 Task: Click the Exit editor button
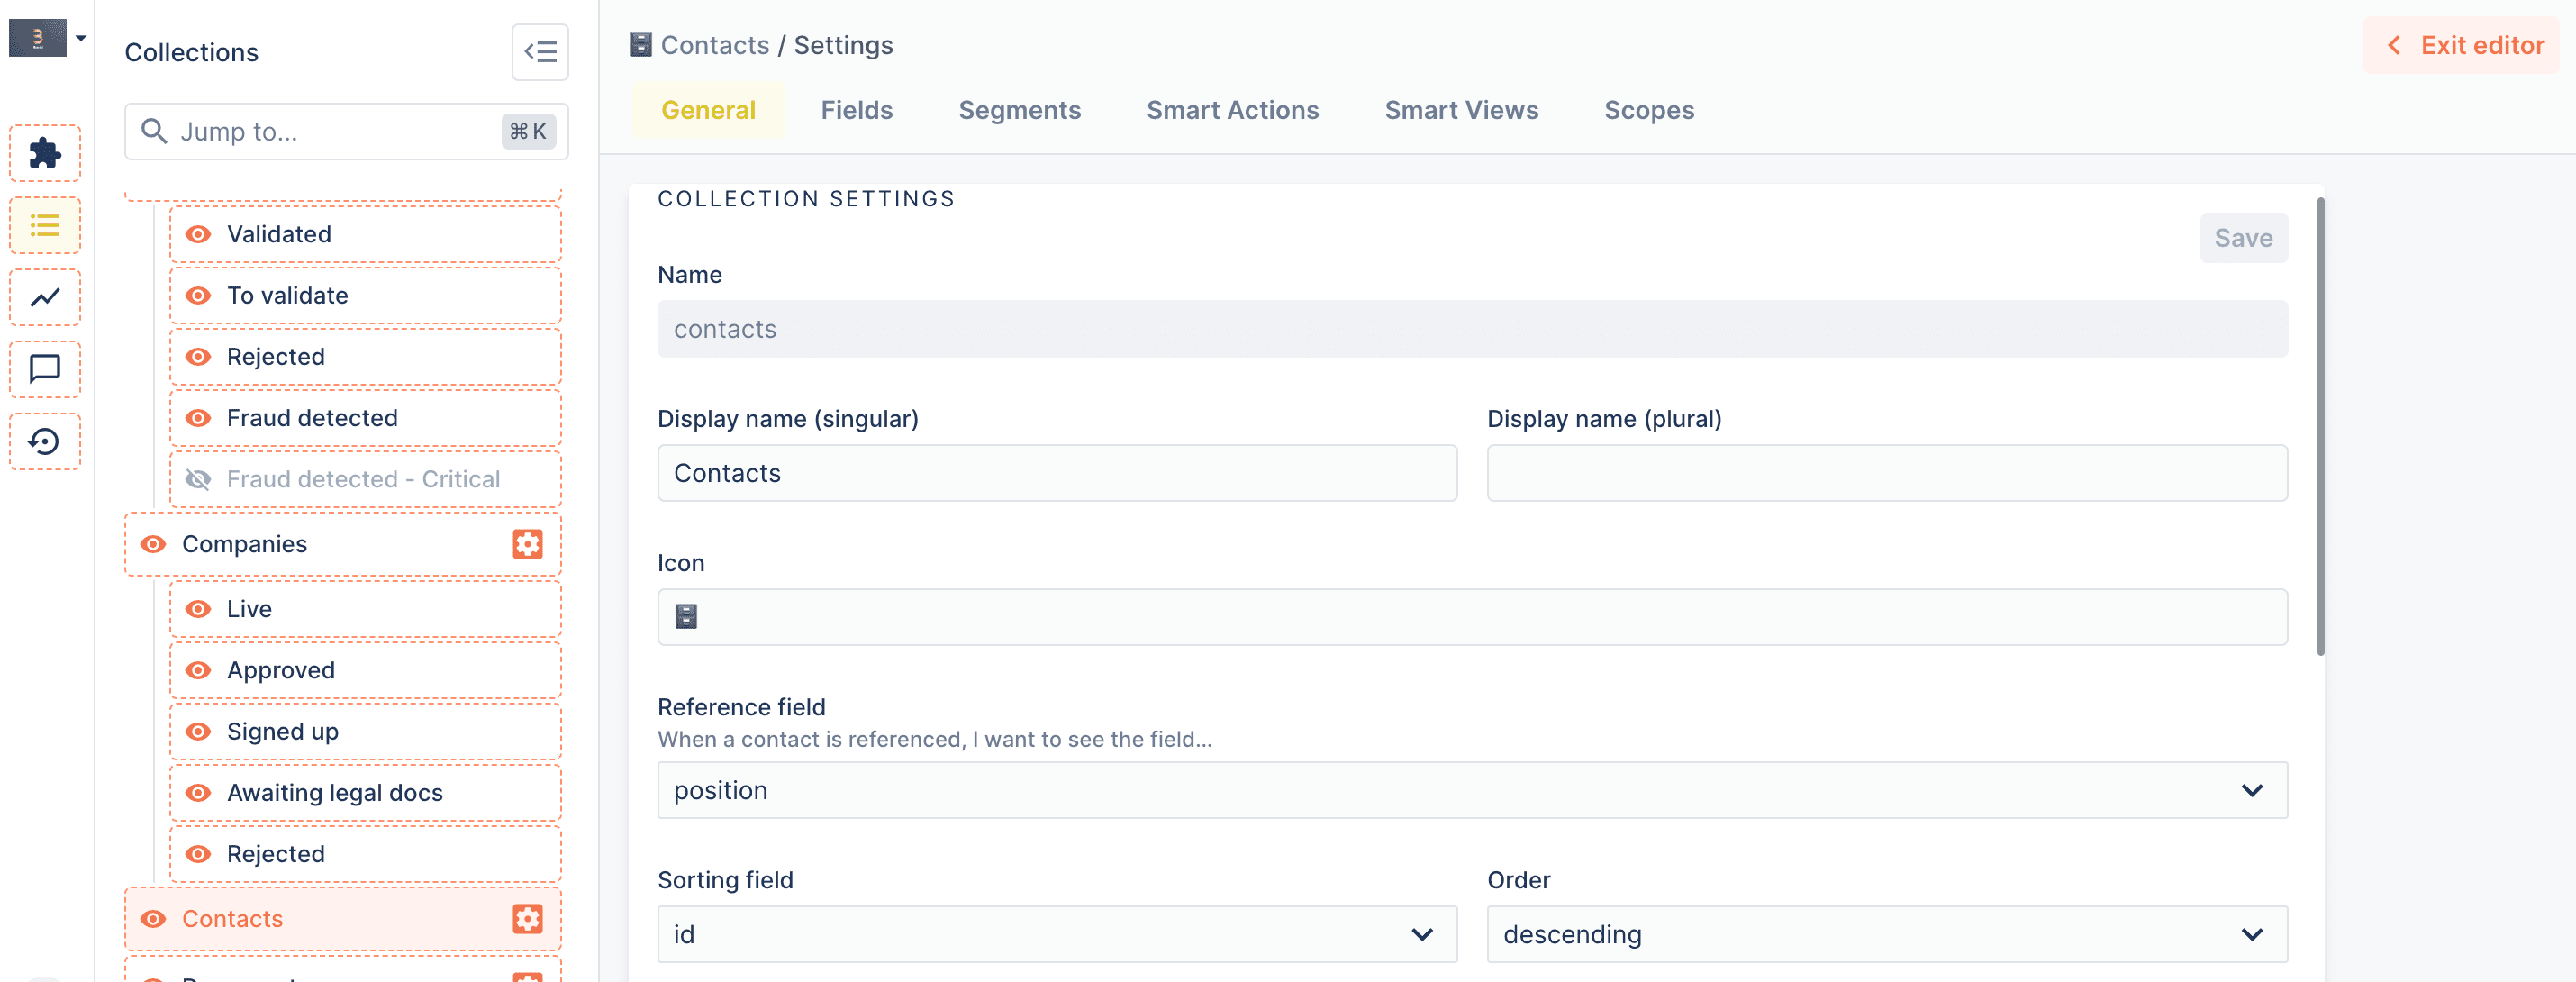2464,45
